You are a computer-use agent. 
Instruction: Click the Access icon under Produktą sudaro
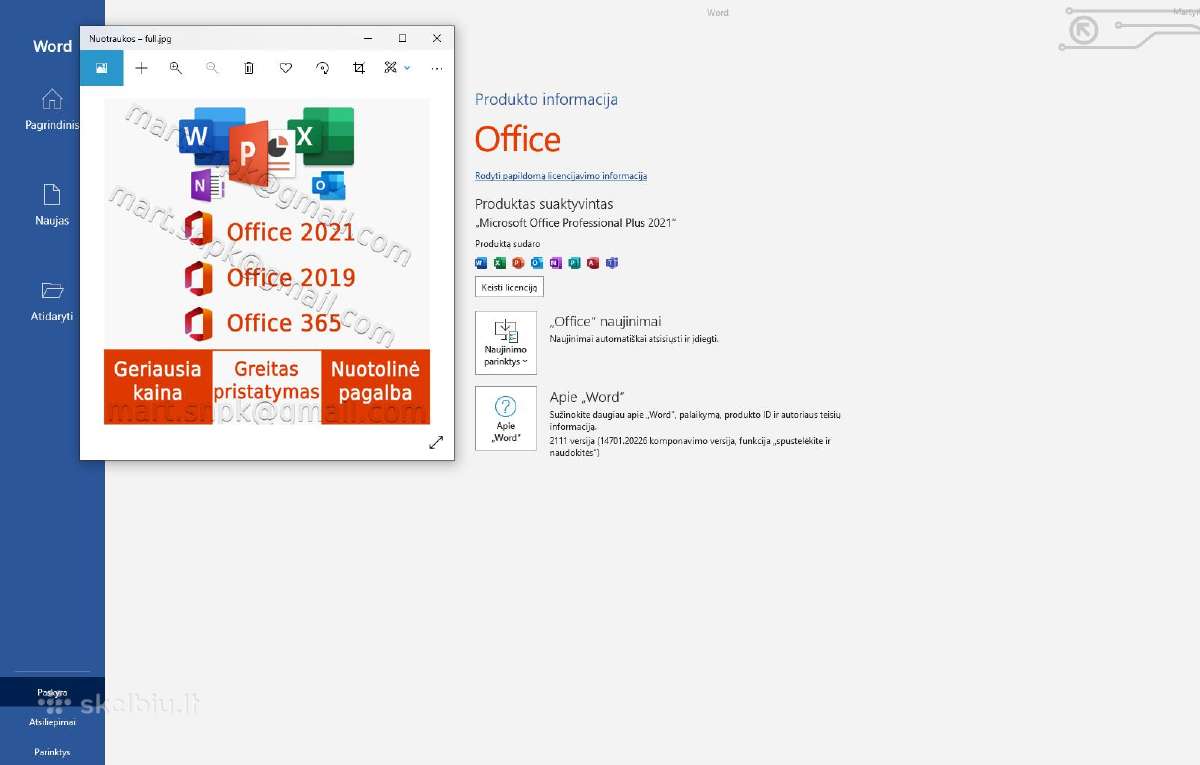coord(593,263)
